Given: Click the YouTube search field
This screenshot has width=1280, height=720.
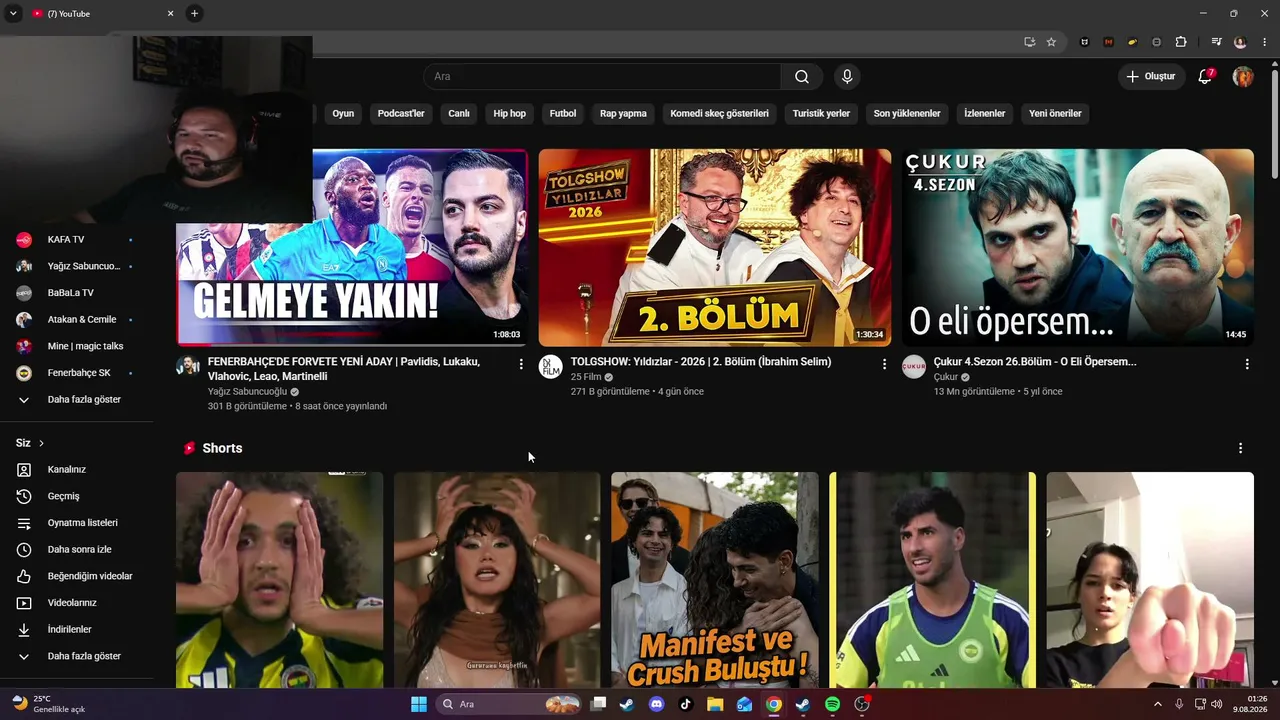Looking at the screenshot, I should tap(602, 77).
